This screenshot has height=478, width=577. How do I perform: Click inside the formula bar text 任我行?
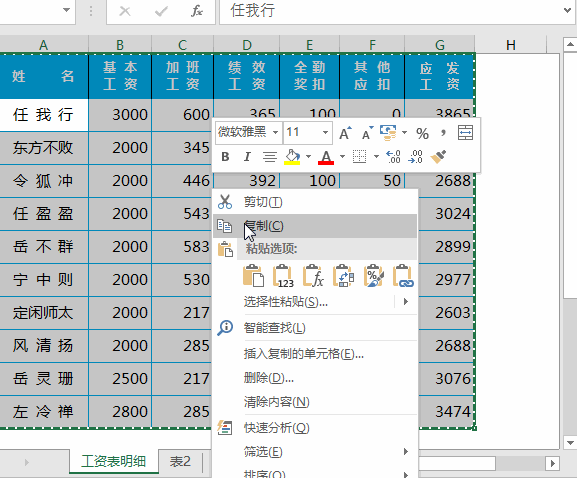(253, 10)
